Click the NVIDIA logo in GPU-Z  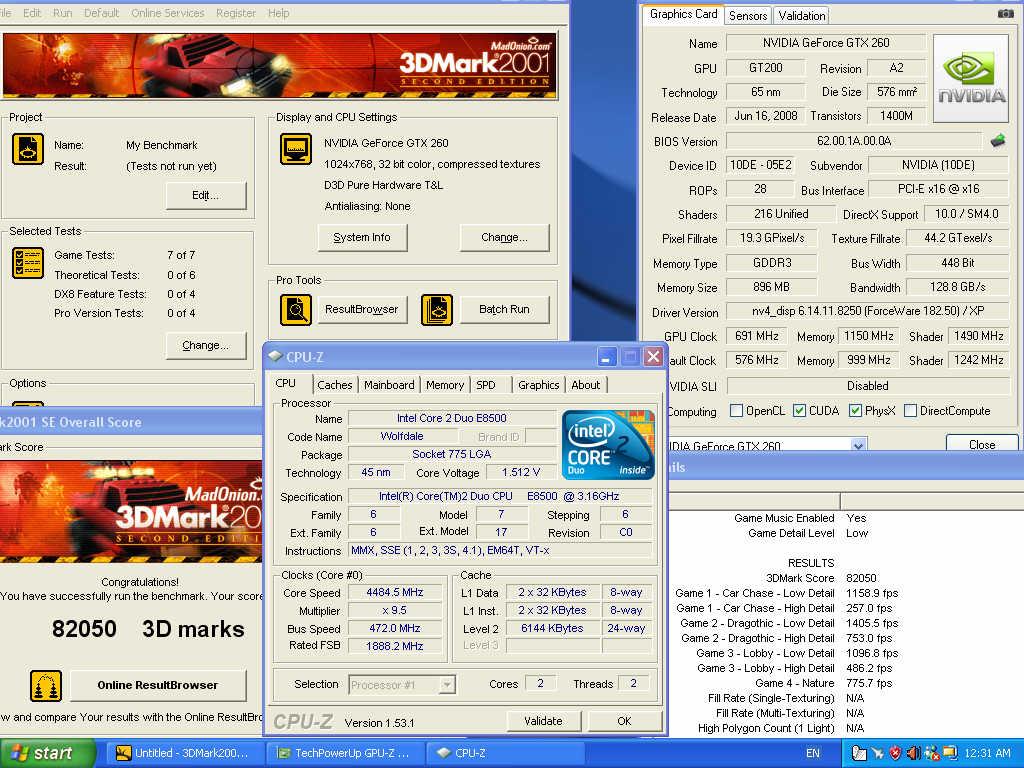[971, 79]
